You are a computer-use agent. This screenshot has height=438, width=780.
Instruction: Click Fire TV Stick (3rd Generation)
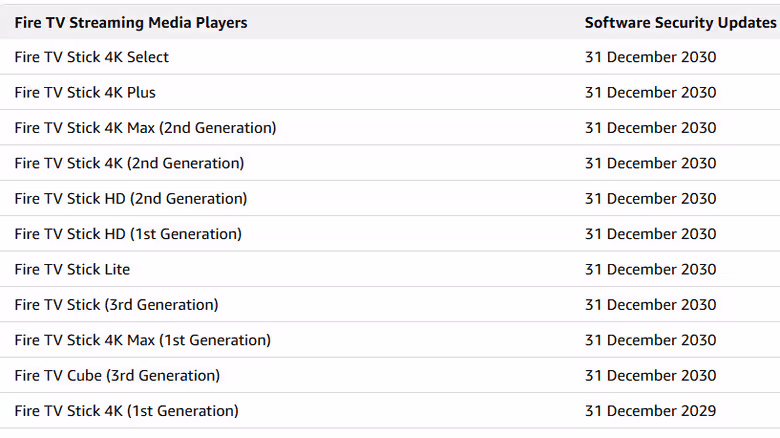tap(116, 305)
